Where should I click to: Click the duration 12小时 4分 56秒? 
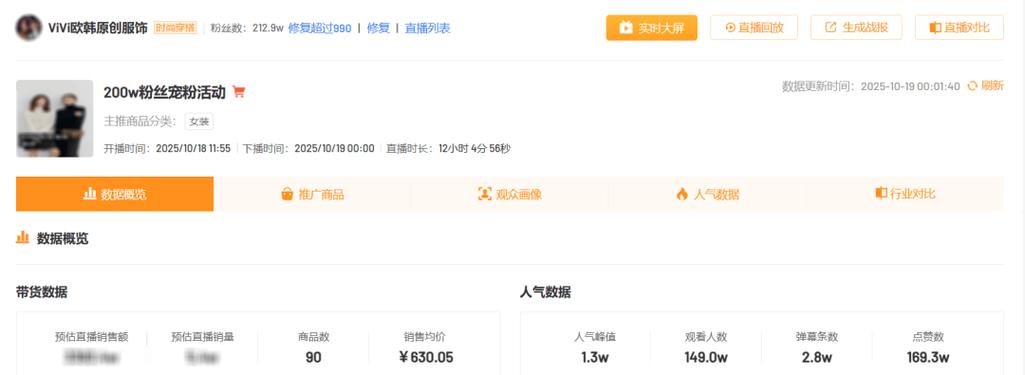tap(474, 148)
